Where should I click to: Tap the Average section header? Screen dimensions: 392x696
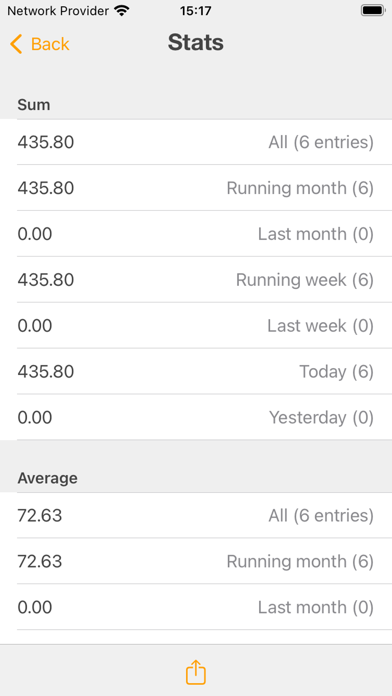click(x=48, y=478)
